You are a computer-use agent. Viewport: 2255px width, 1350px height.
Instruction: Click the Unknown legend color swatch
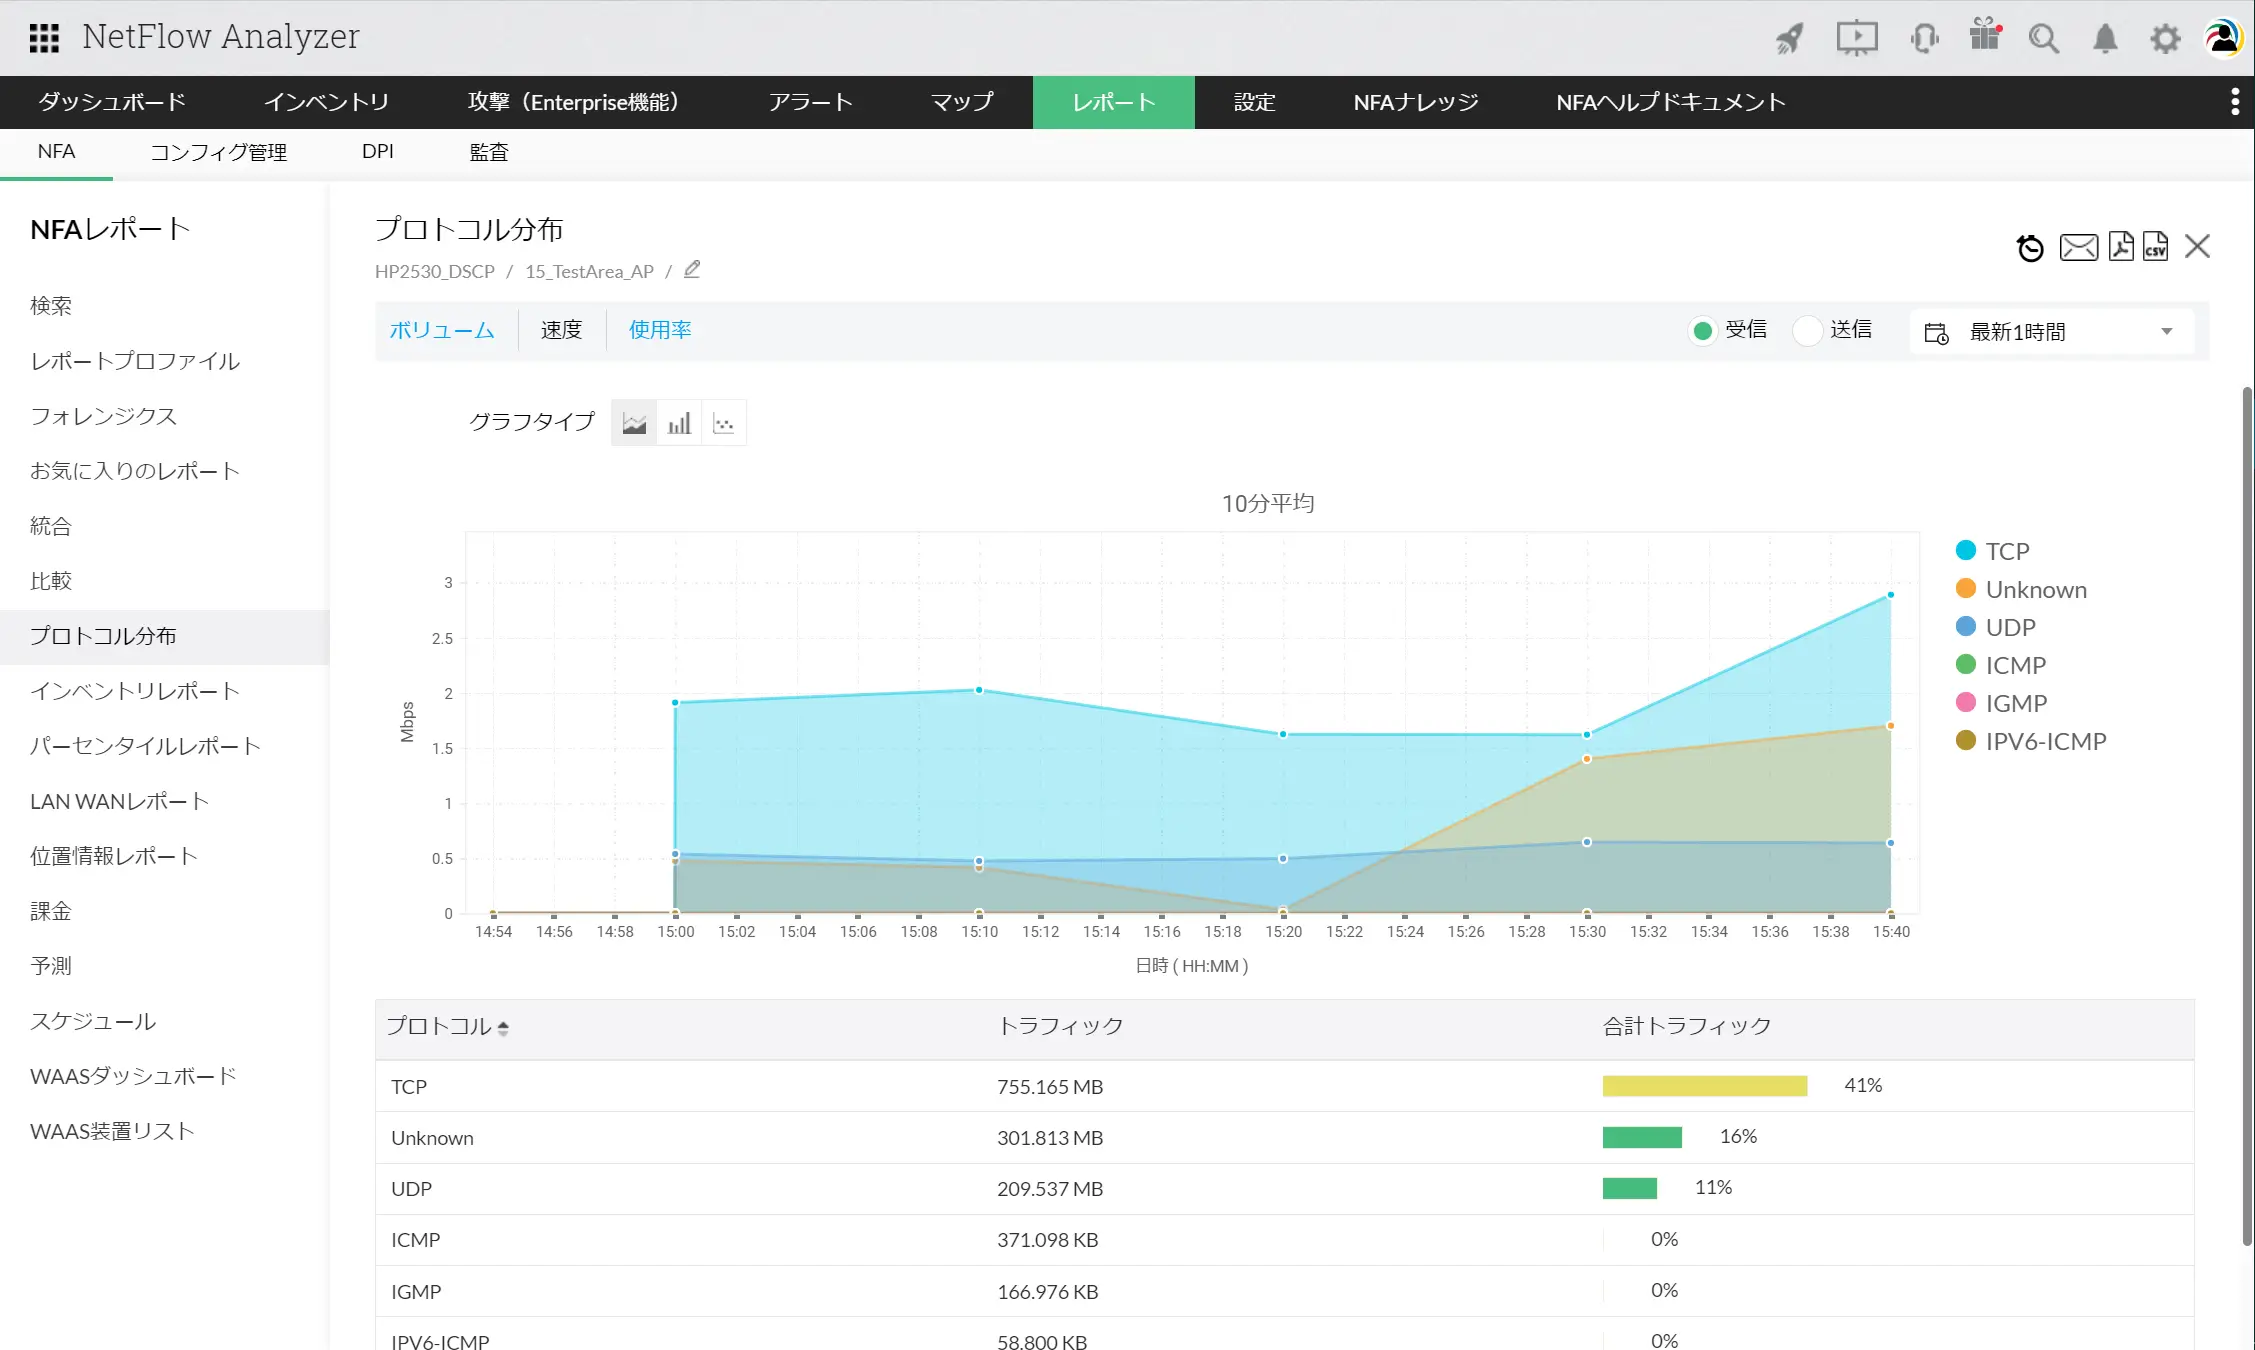(x=1965, y=589)
